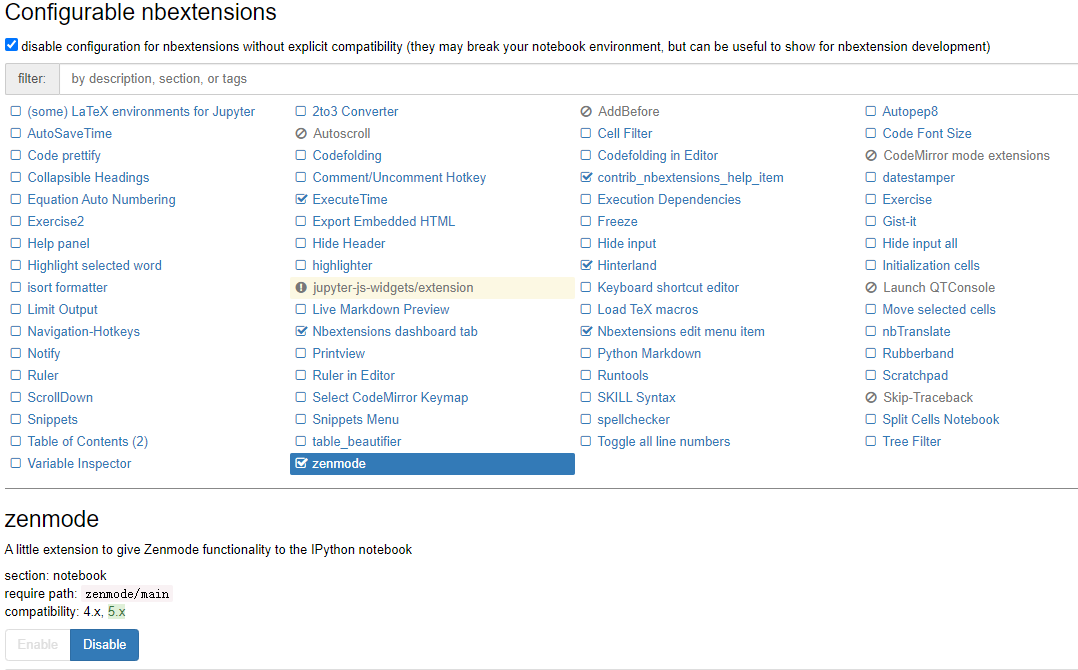Click the checked icon on zenmode entry
Viewport: 1078px width, 670px height.
pyautogui.click(x=300, y=463)
